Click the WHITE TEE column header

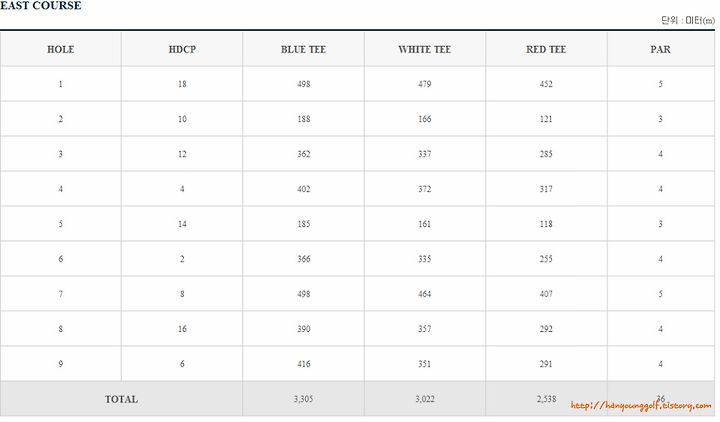point(425,50)
